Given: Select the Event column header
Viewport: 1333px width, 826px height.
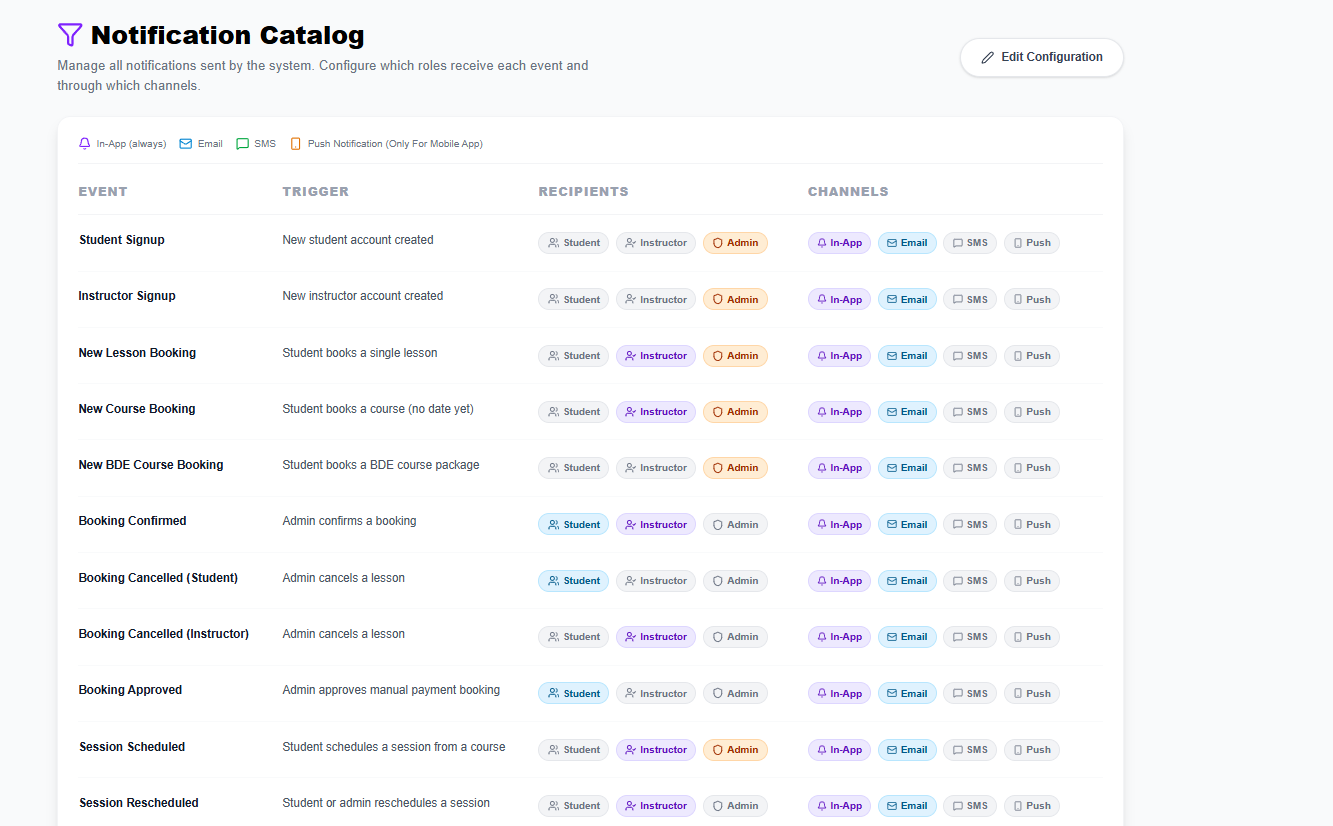Looking at the screenshot, I should click(x=103, y=192).
